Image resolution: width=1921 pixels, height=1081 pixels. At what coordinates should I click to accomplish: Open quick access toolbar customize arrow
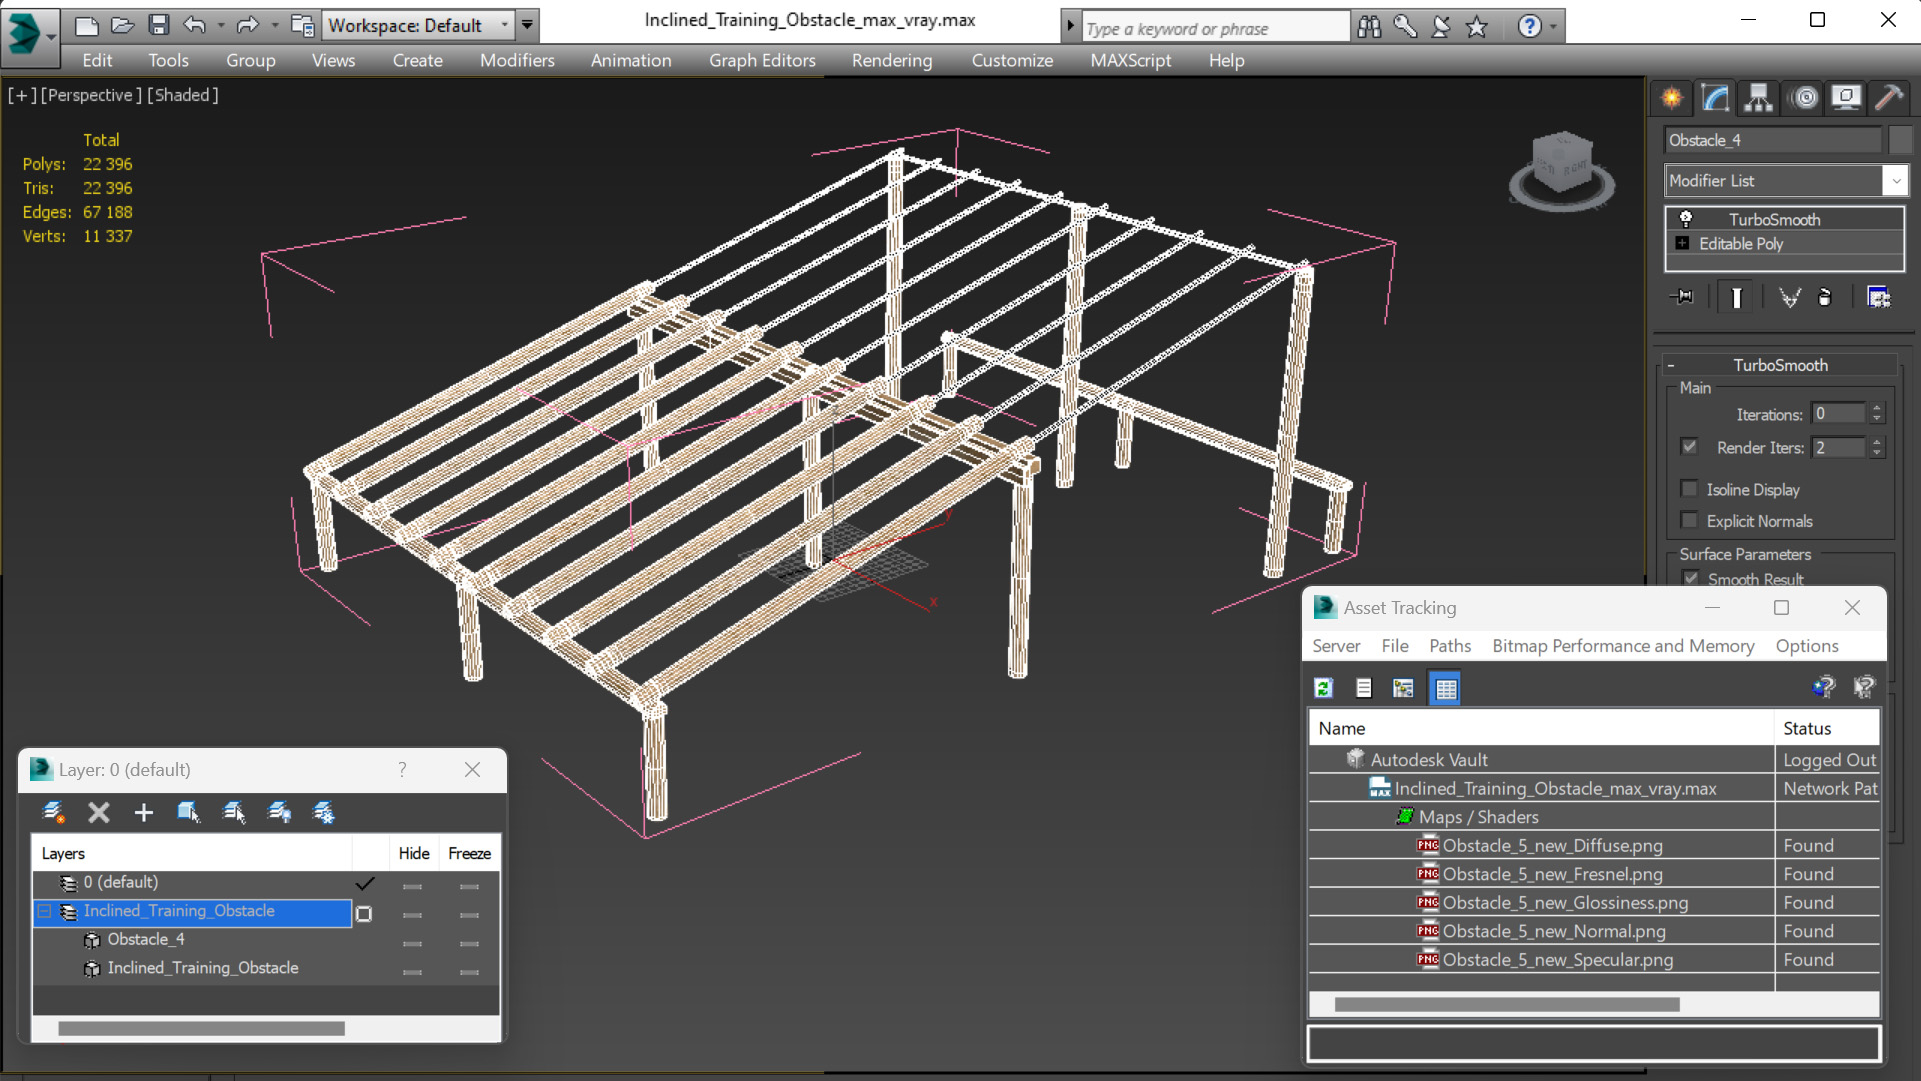coord(527,25)
